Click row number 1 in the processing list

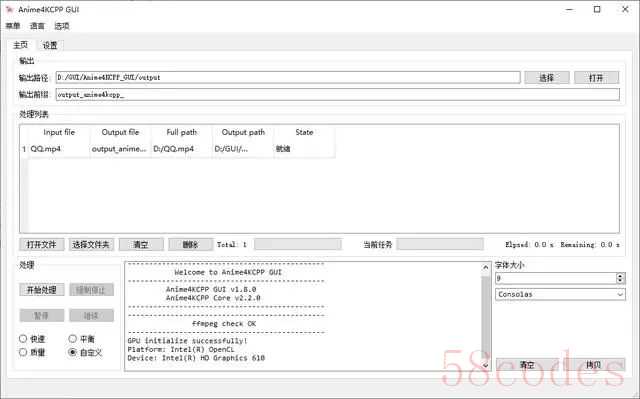pyautogui.click(x=24, y=149)
